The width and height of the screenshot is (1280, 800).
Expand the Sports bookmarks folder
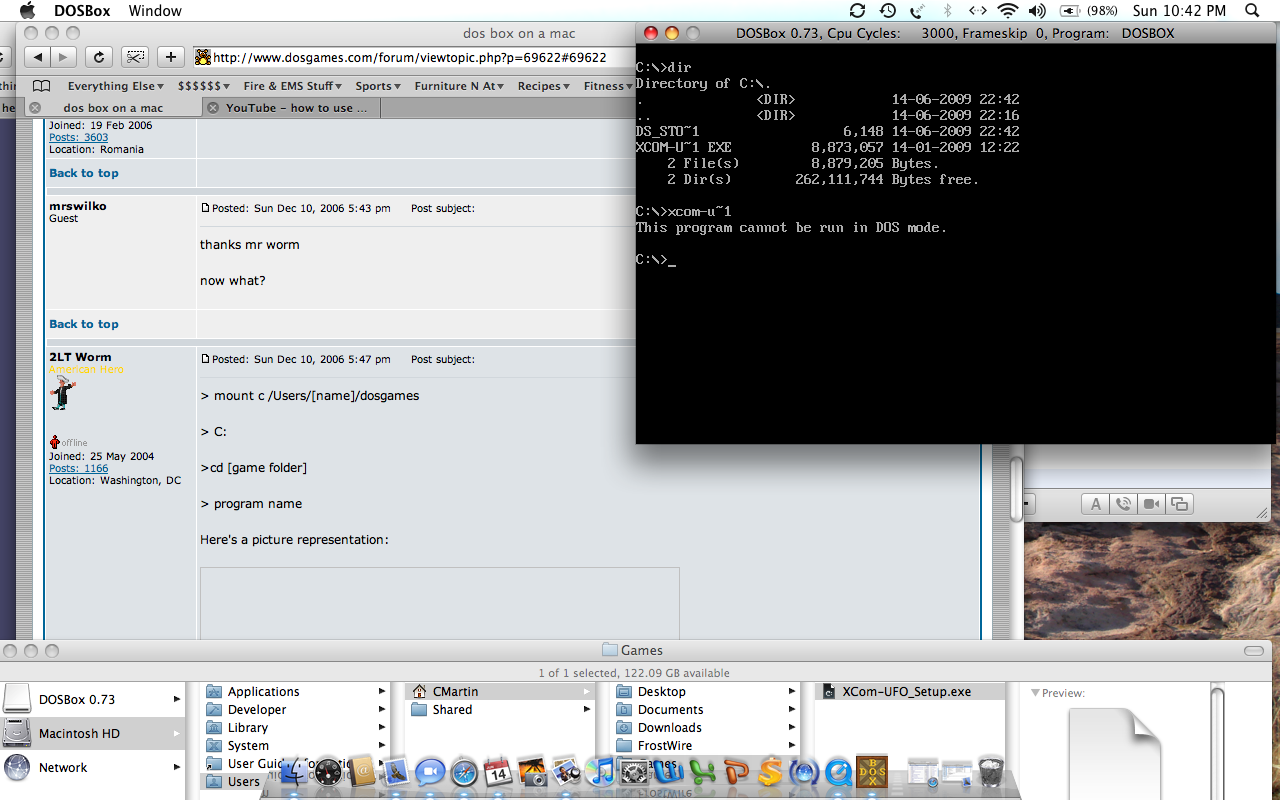tap(379, 86)
